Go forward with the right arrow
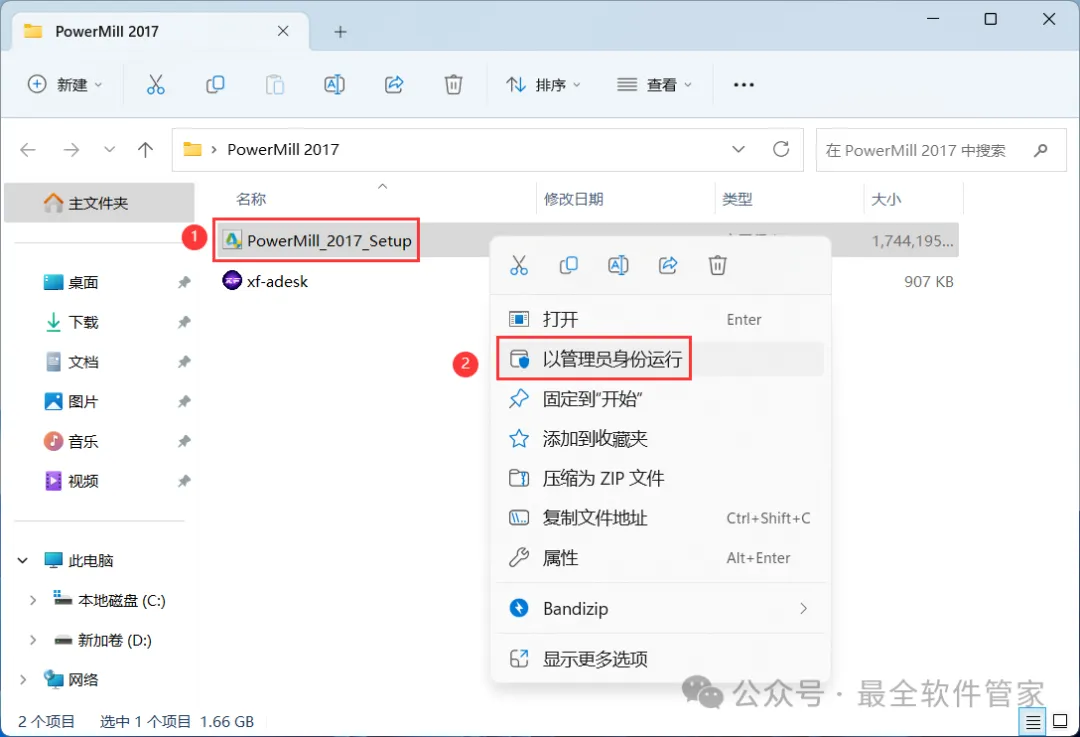This screenshot has width=1080, height=737. coord(72,149)
